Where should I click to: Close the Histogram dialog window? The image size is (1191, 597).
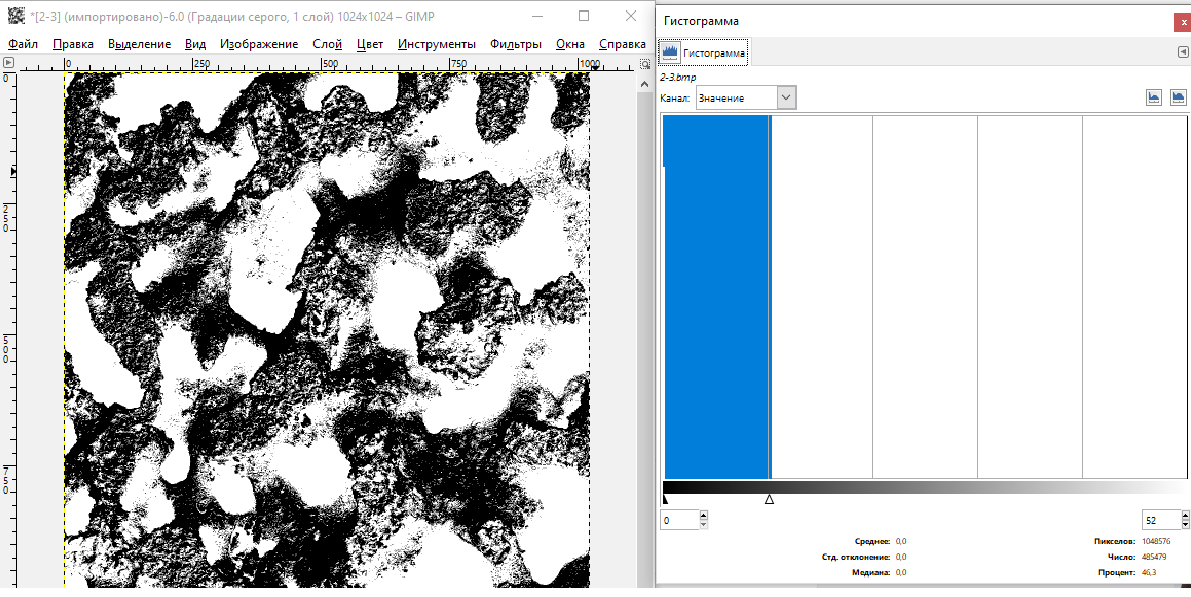pos(1180,21)
